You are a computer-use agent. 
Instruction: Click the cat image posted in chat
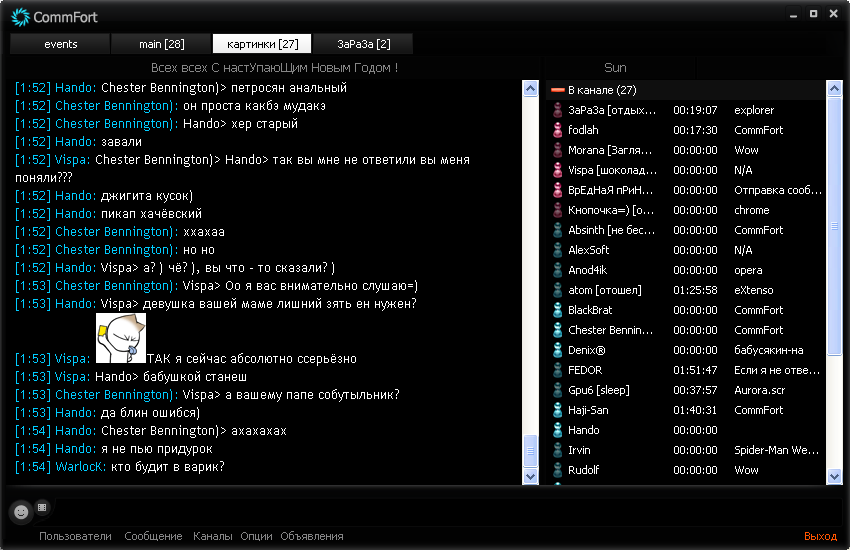click(121, 338)
